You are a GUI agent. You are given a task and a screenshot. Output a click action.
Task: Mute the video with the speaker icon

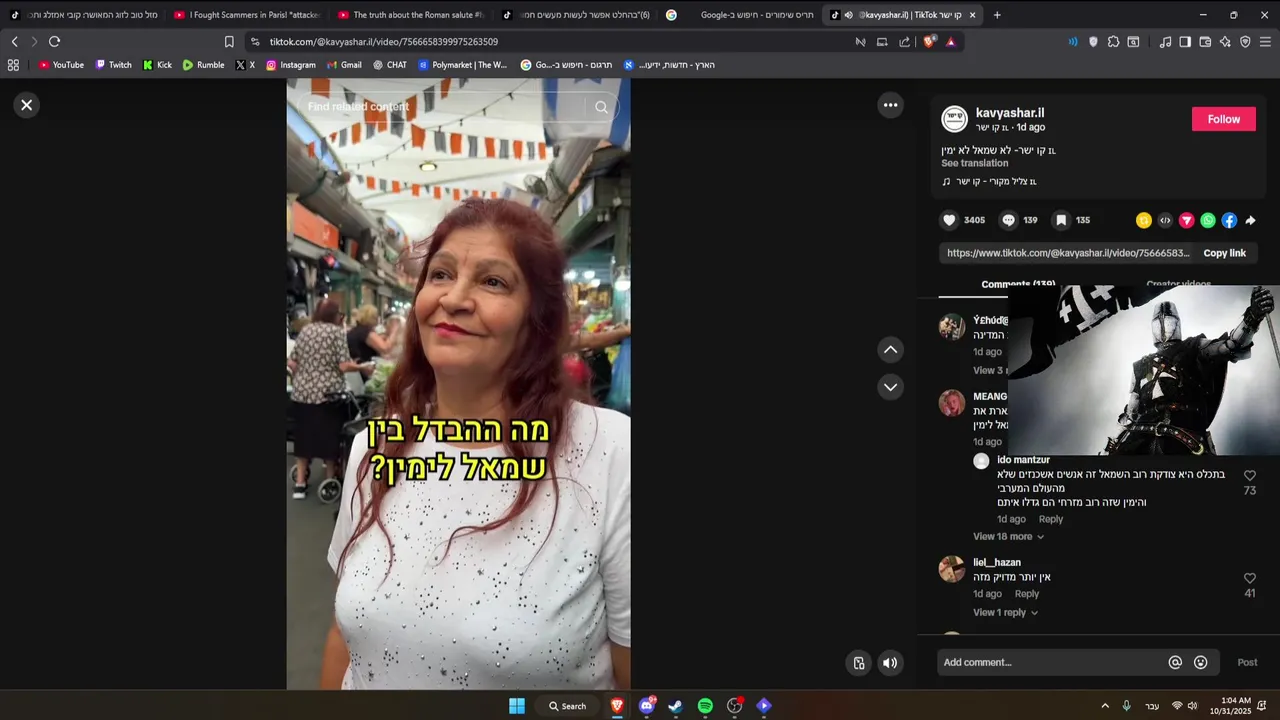coord(890,662)
